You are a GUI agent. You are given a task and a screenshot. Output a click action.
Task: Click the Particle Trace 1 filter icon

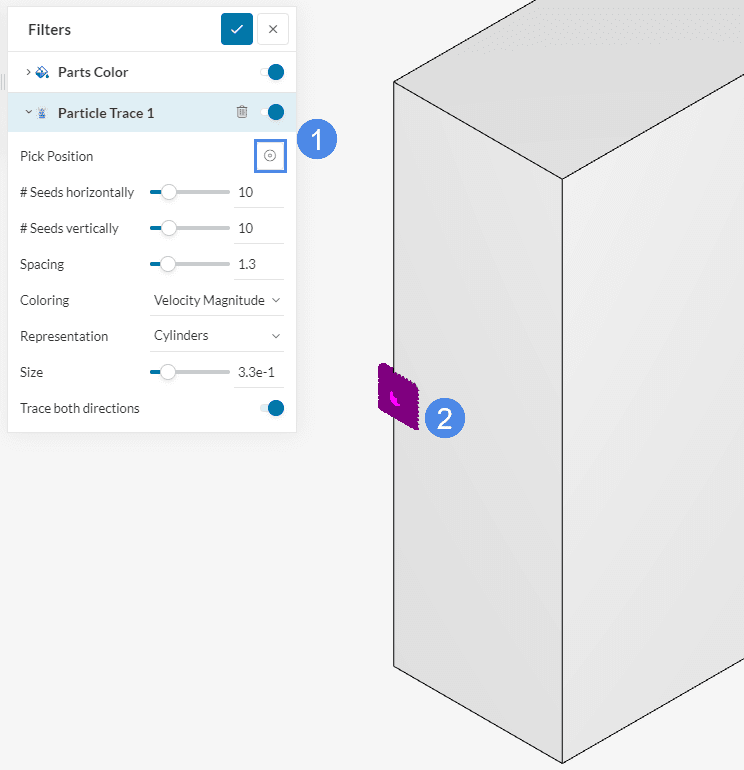click(x=42, y=113)
